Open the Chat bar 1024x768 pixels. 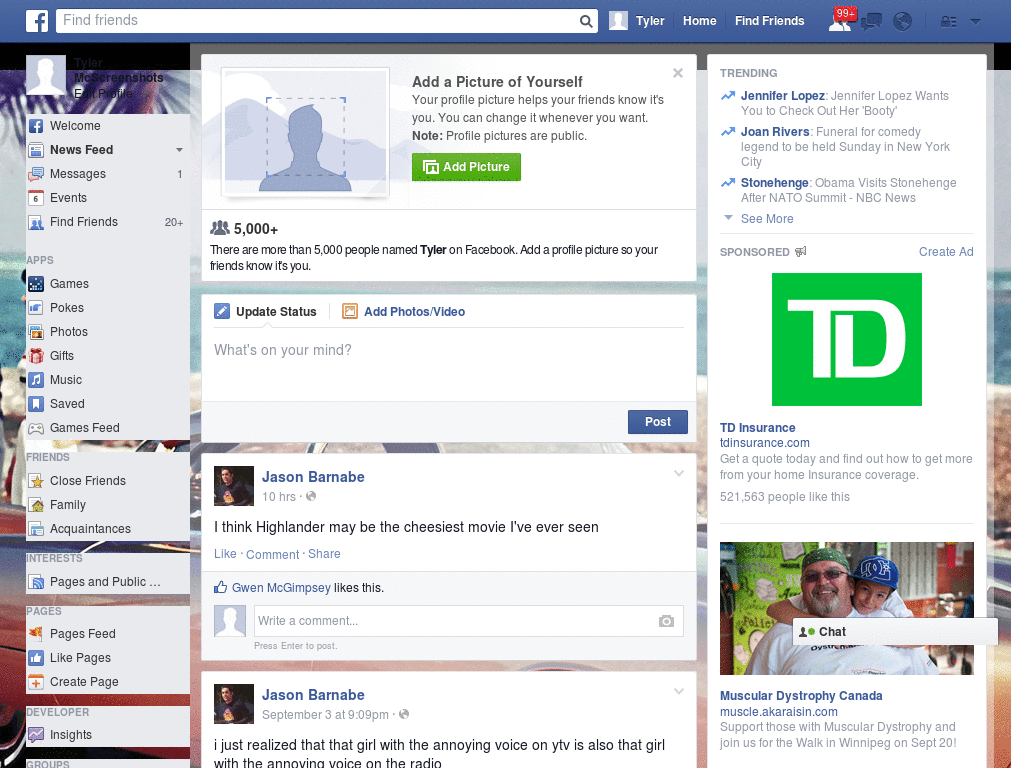(895, 632)
